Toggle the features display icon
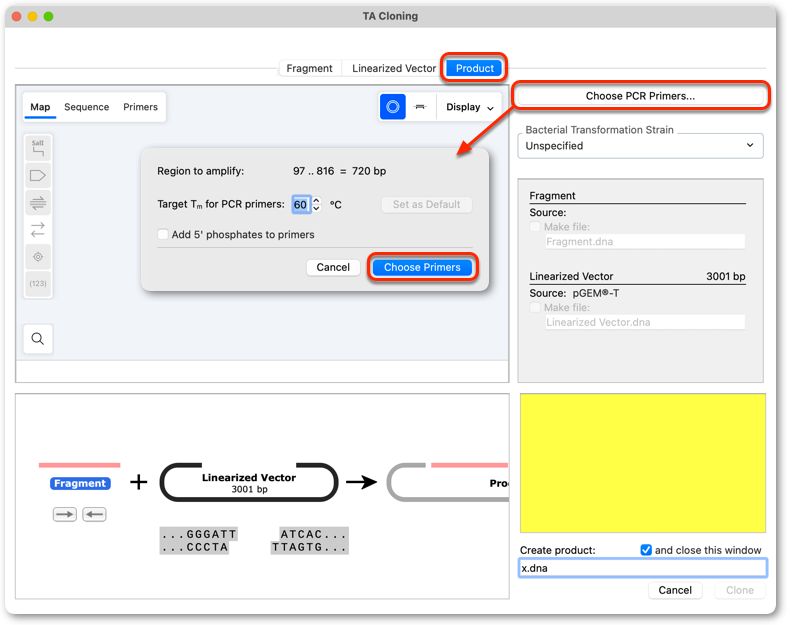 pos(38,176)
